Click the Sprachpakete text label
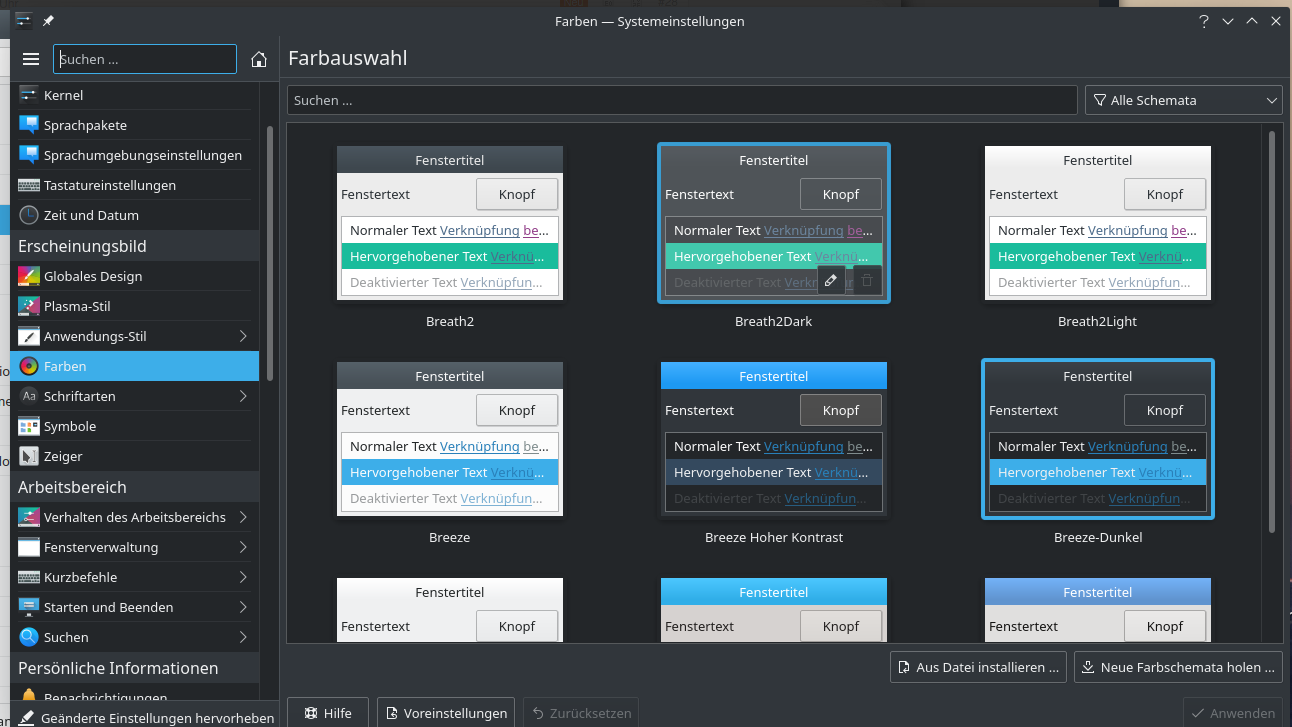Screen dimensions: 1292x727 [x=85, y=125]
